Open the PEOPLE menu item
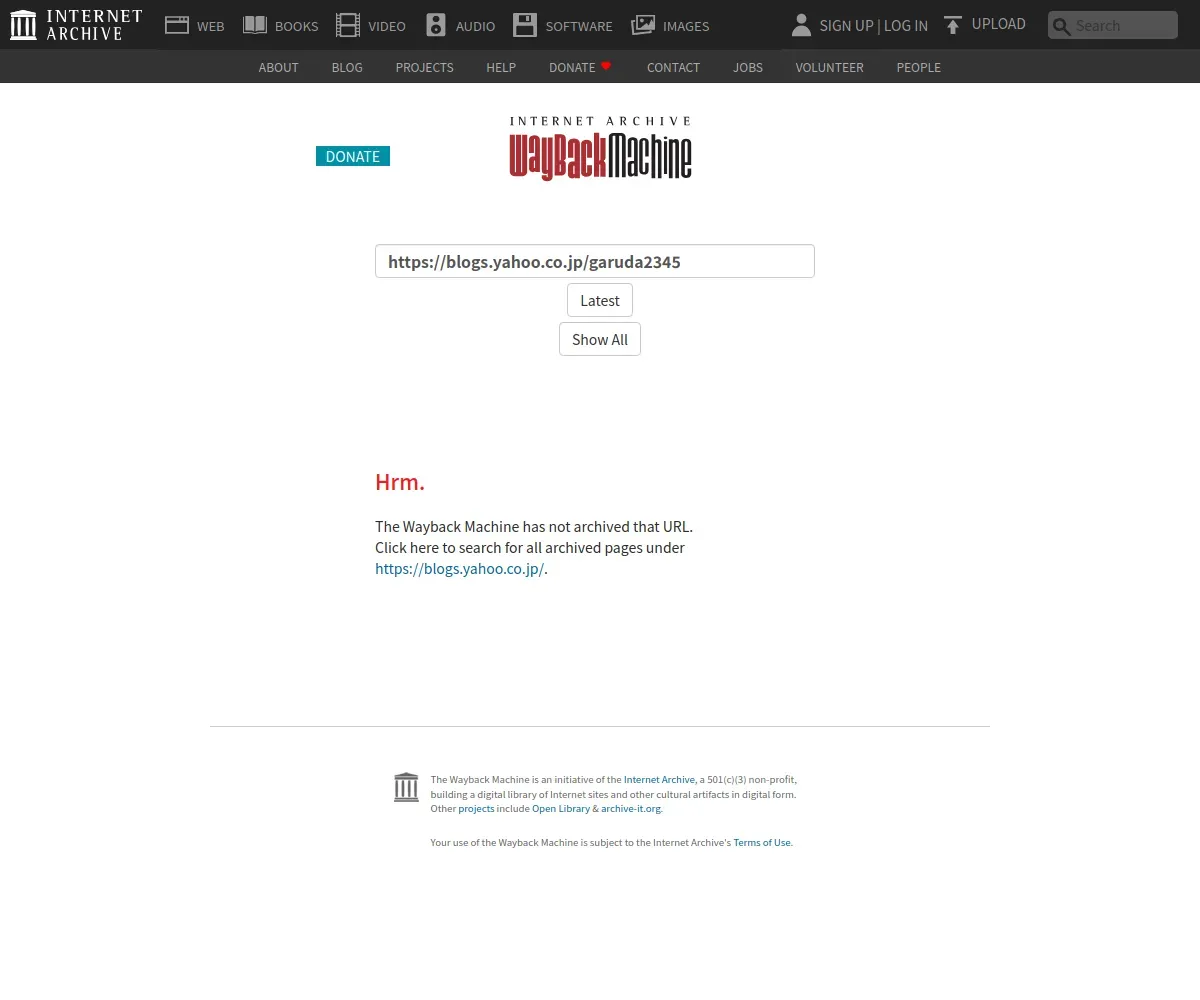The width and height of the screenshot is (1200, 1000). (918, 67)
